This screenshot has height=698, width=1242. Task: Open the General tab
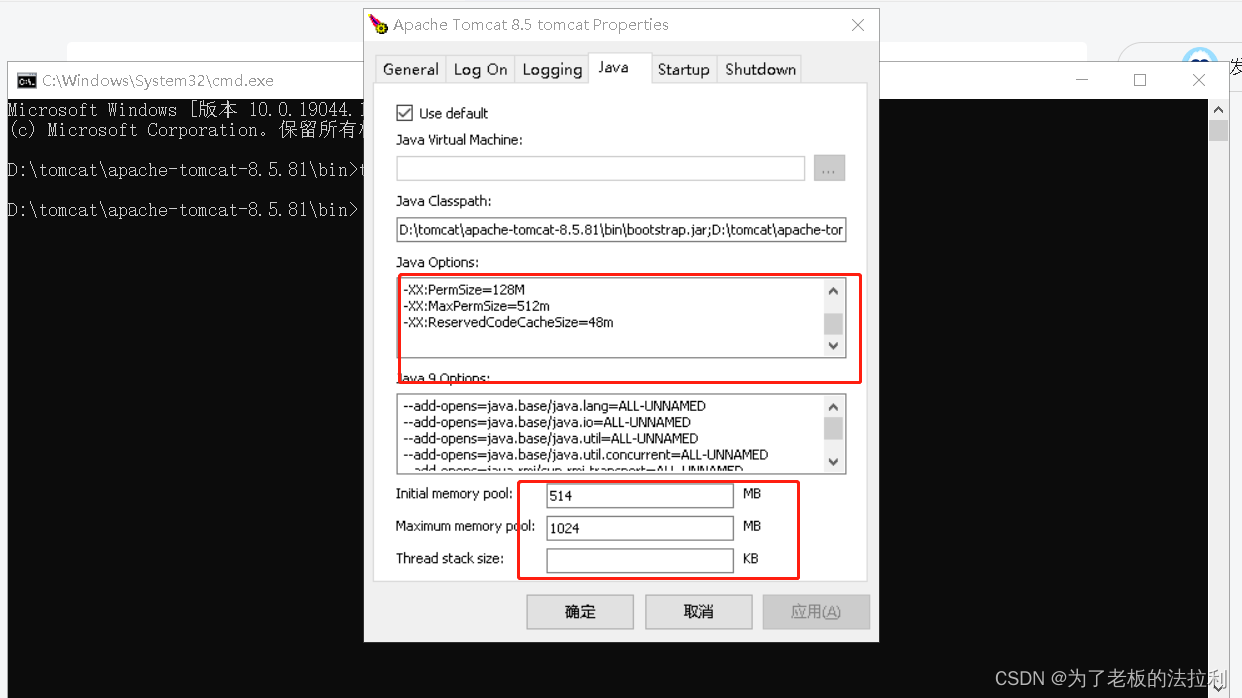tap(411, 69)
